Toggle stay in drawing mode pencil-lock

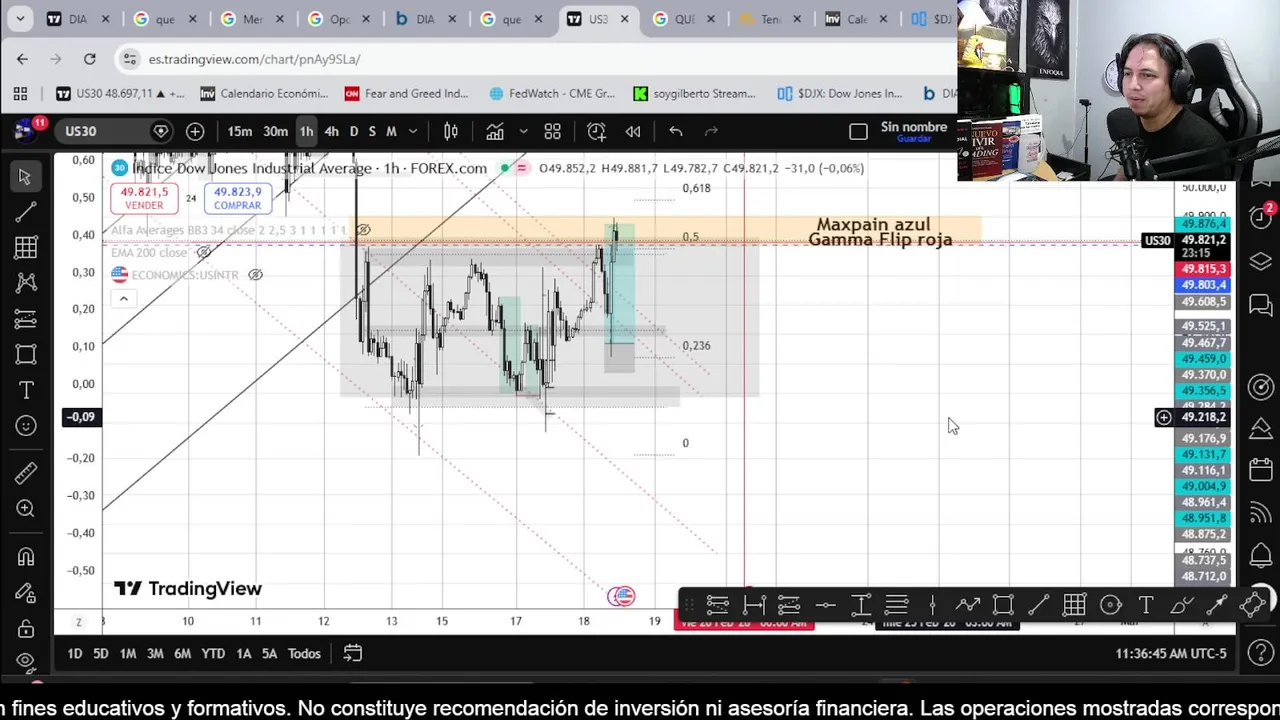25,594
